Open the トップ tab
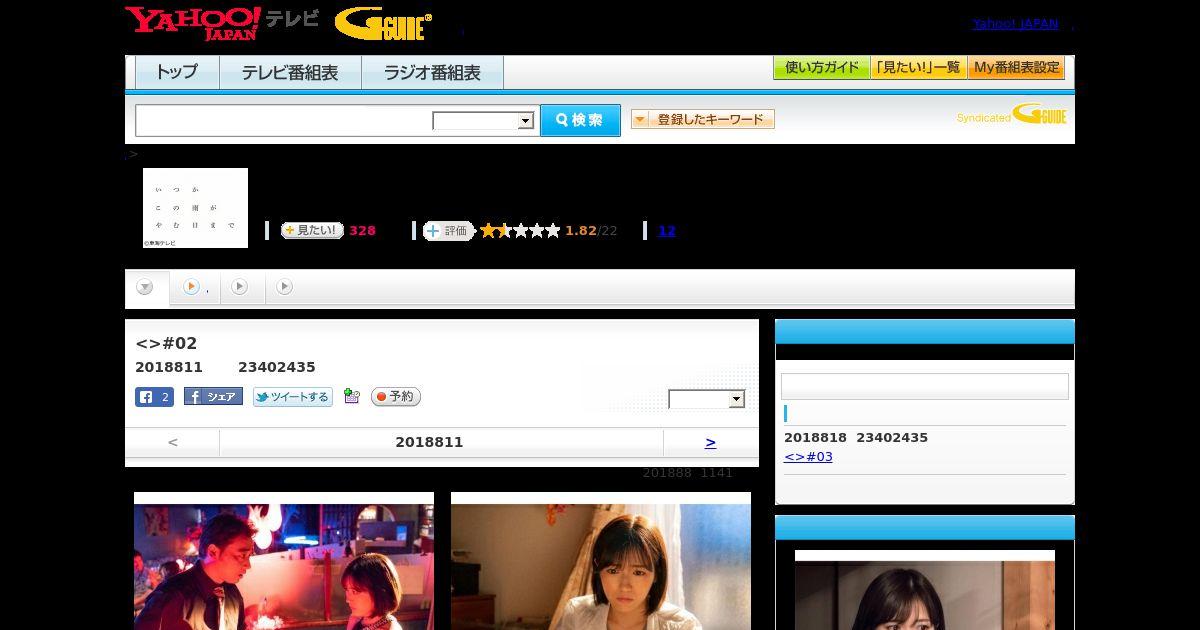Viewport: 1200px width, 630px height. pos(177,73)
